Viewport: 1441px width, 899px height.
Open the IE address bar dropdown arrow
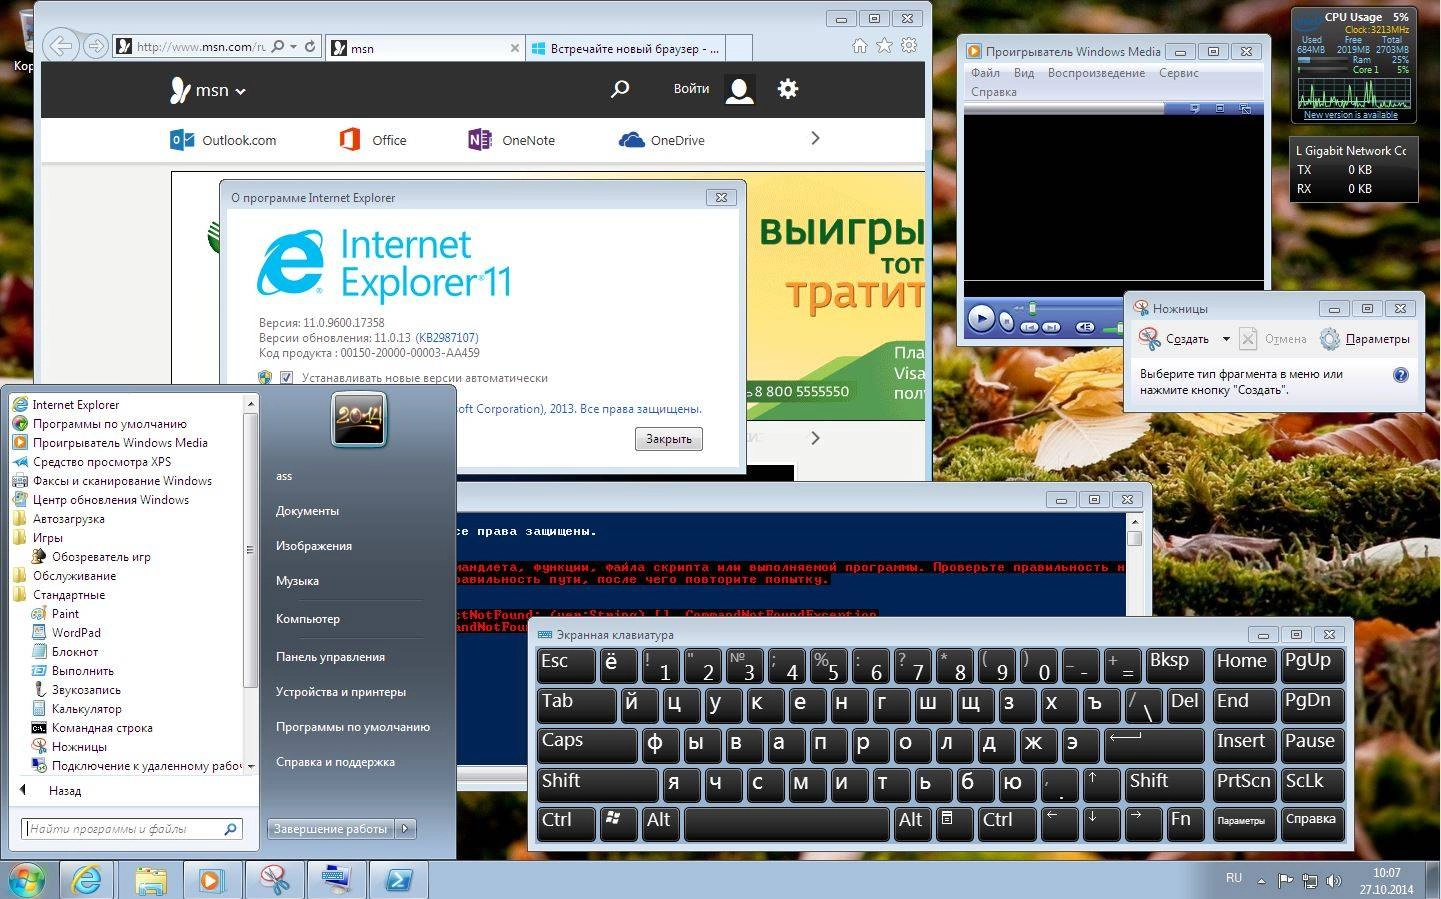(293, 46)
